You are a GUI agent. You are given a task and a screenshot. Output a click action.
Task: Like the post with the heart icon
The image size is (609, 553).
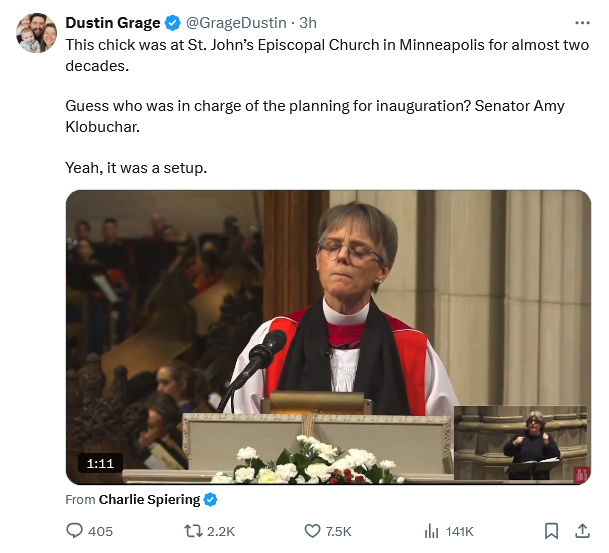point(312,531)
